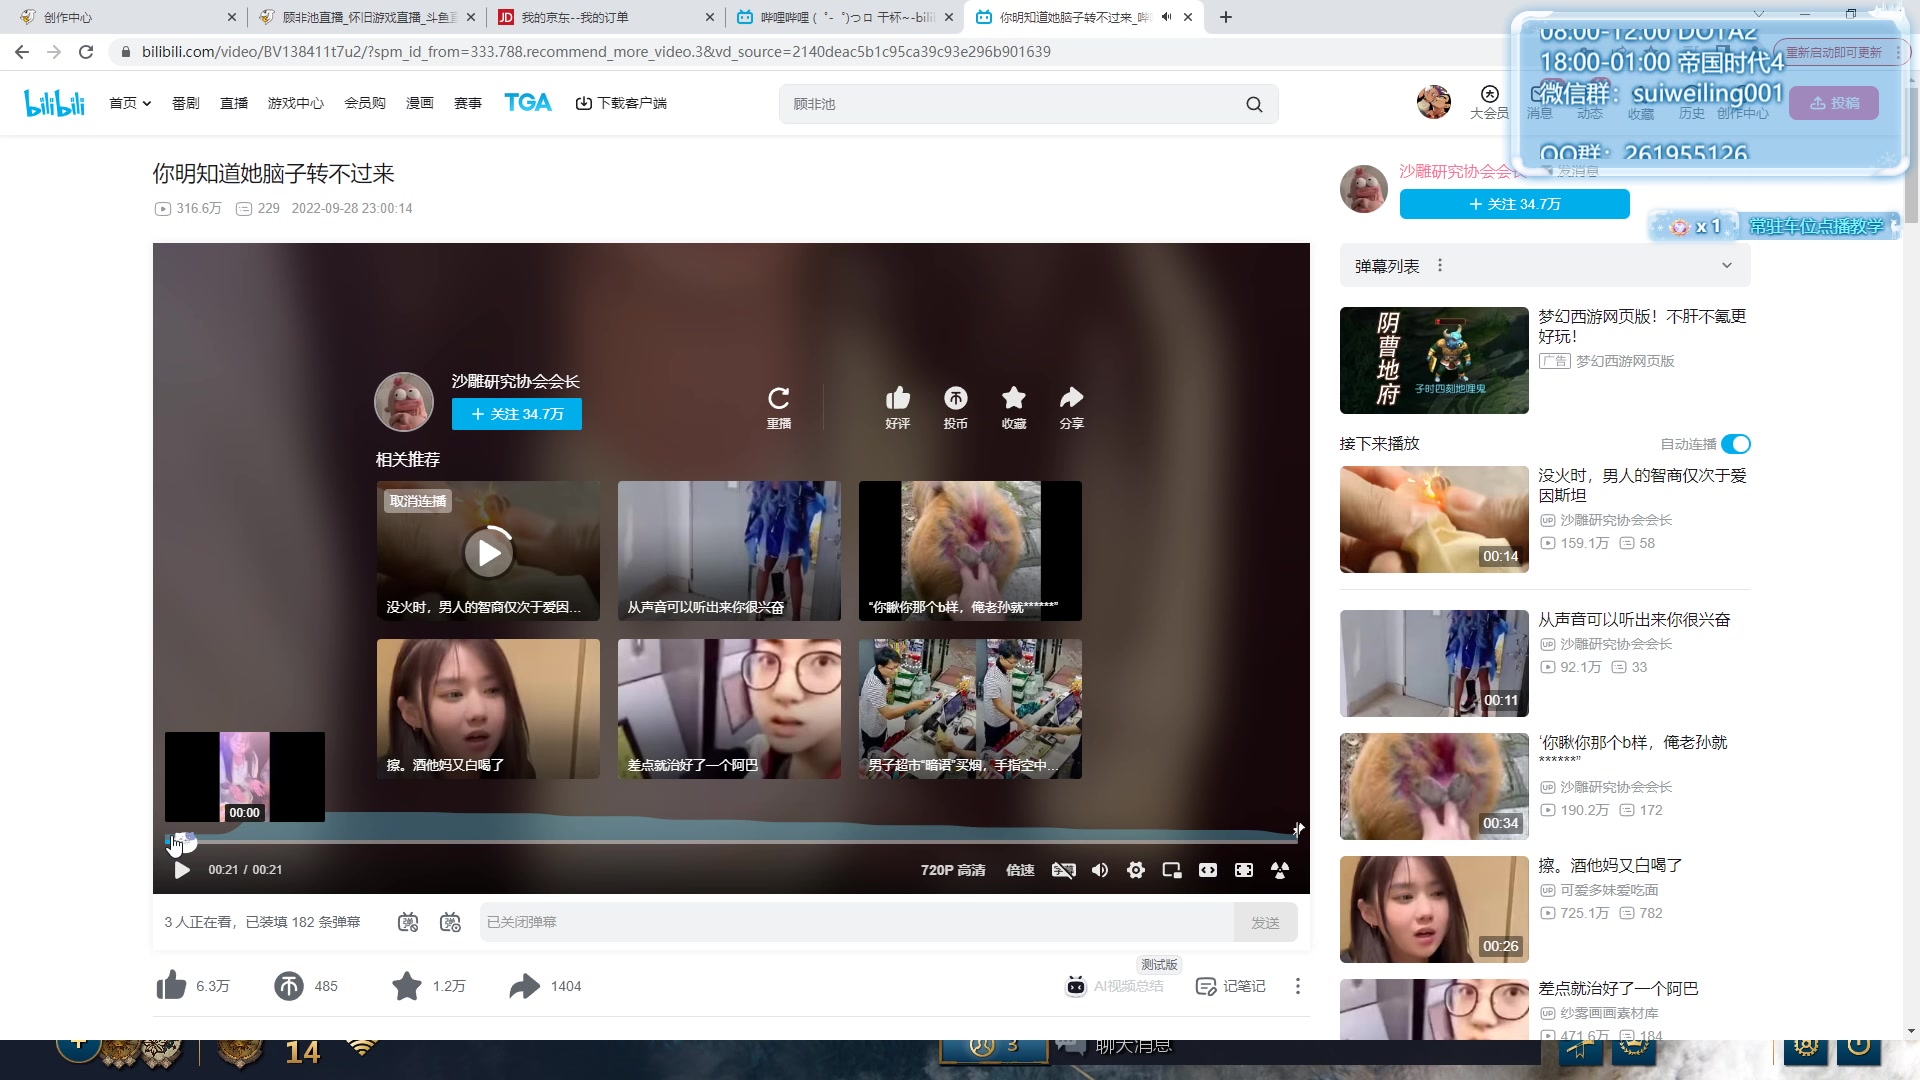Open the 直播 nav menu item

[x=233, y=103]
